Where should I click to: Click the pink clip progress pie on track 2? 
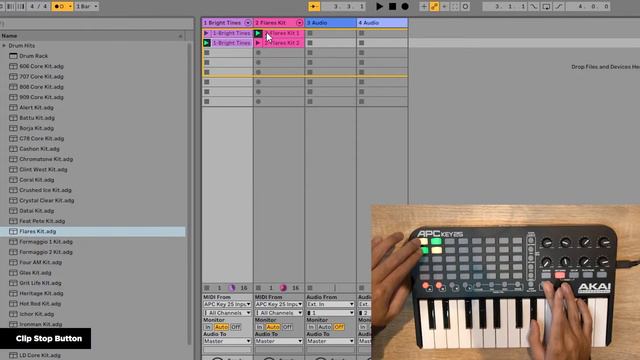(283, 288)
